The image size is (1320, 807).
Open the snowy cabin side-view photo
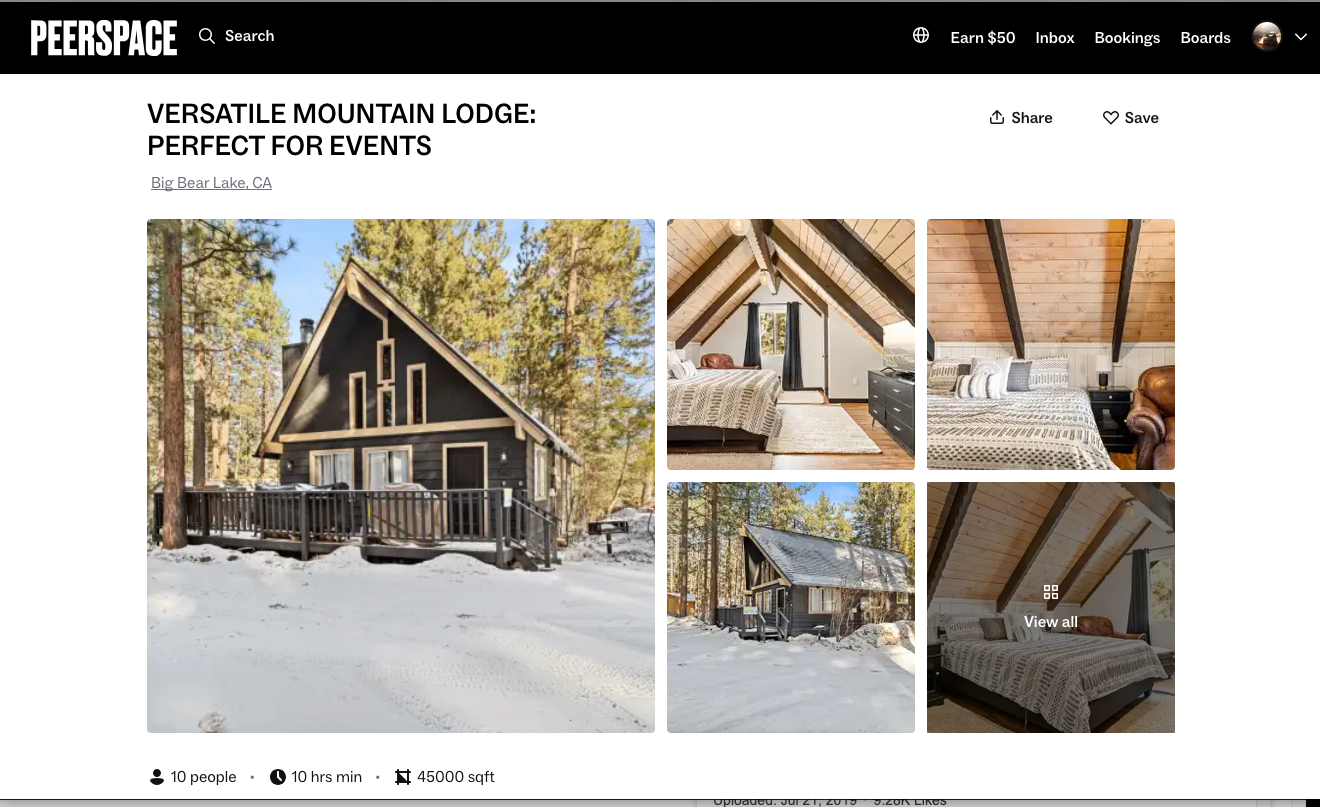tap(791, 608)
